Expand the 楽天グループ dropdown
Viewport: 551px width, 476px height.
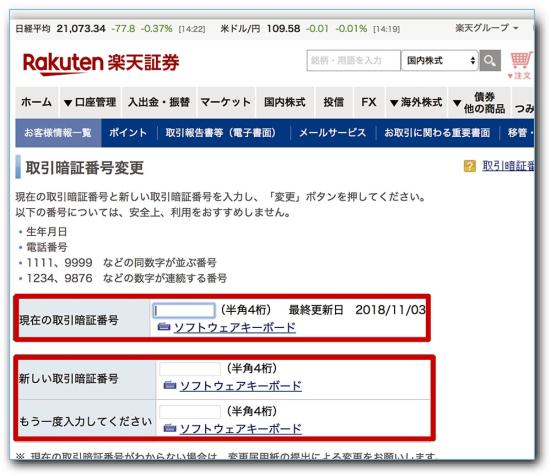487,28
